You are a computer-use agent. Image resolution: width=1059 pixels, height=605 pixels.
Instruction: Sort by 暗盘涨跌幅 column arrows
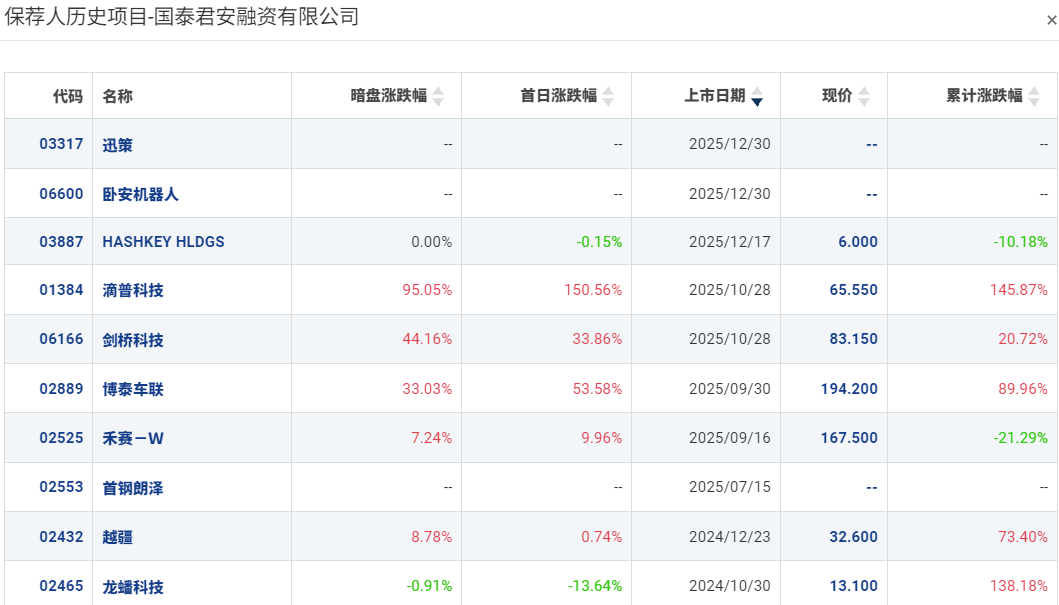click(x=438, y=97)
